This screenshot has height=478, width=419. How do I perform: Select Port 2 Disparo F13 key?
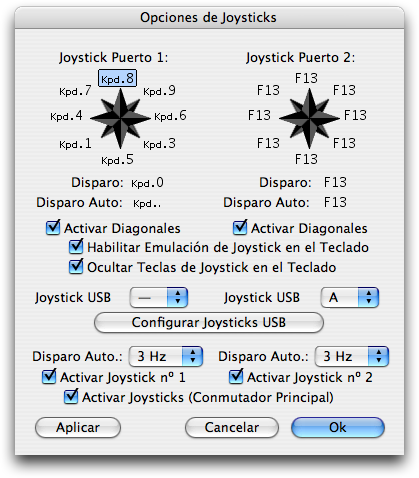(335, 182)
